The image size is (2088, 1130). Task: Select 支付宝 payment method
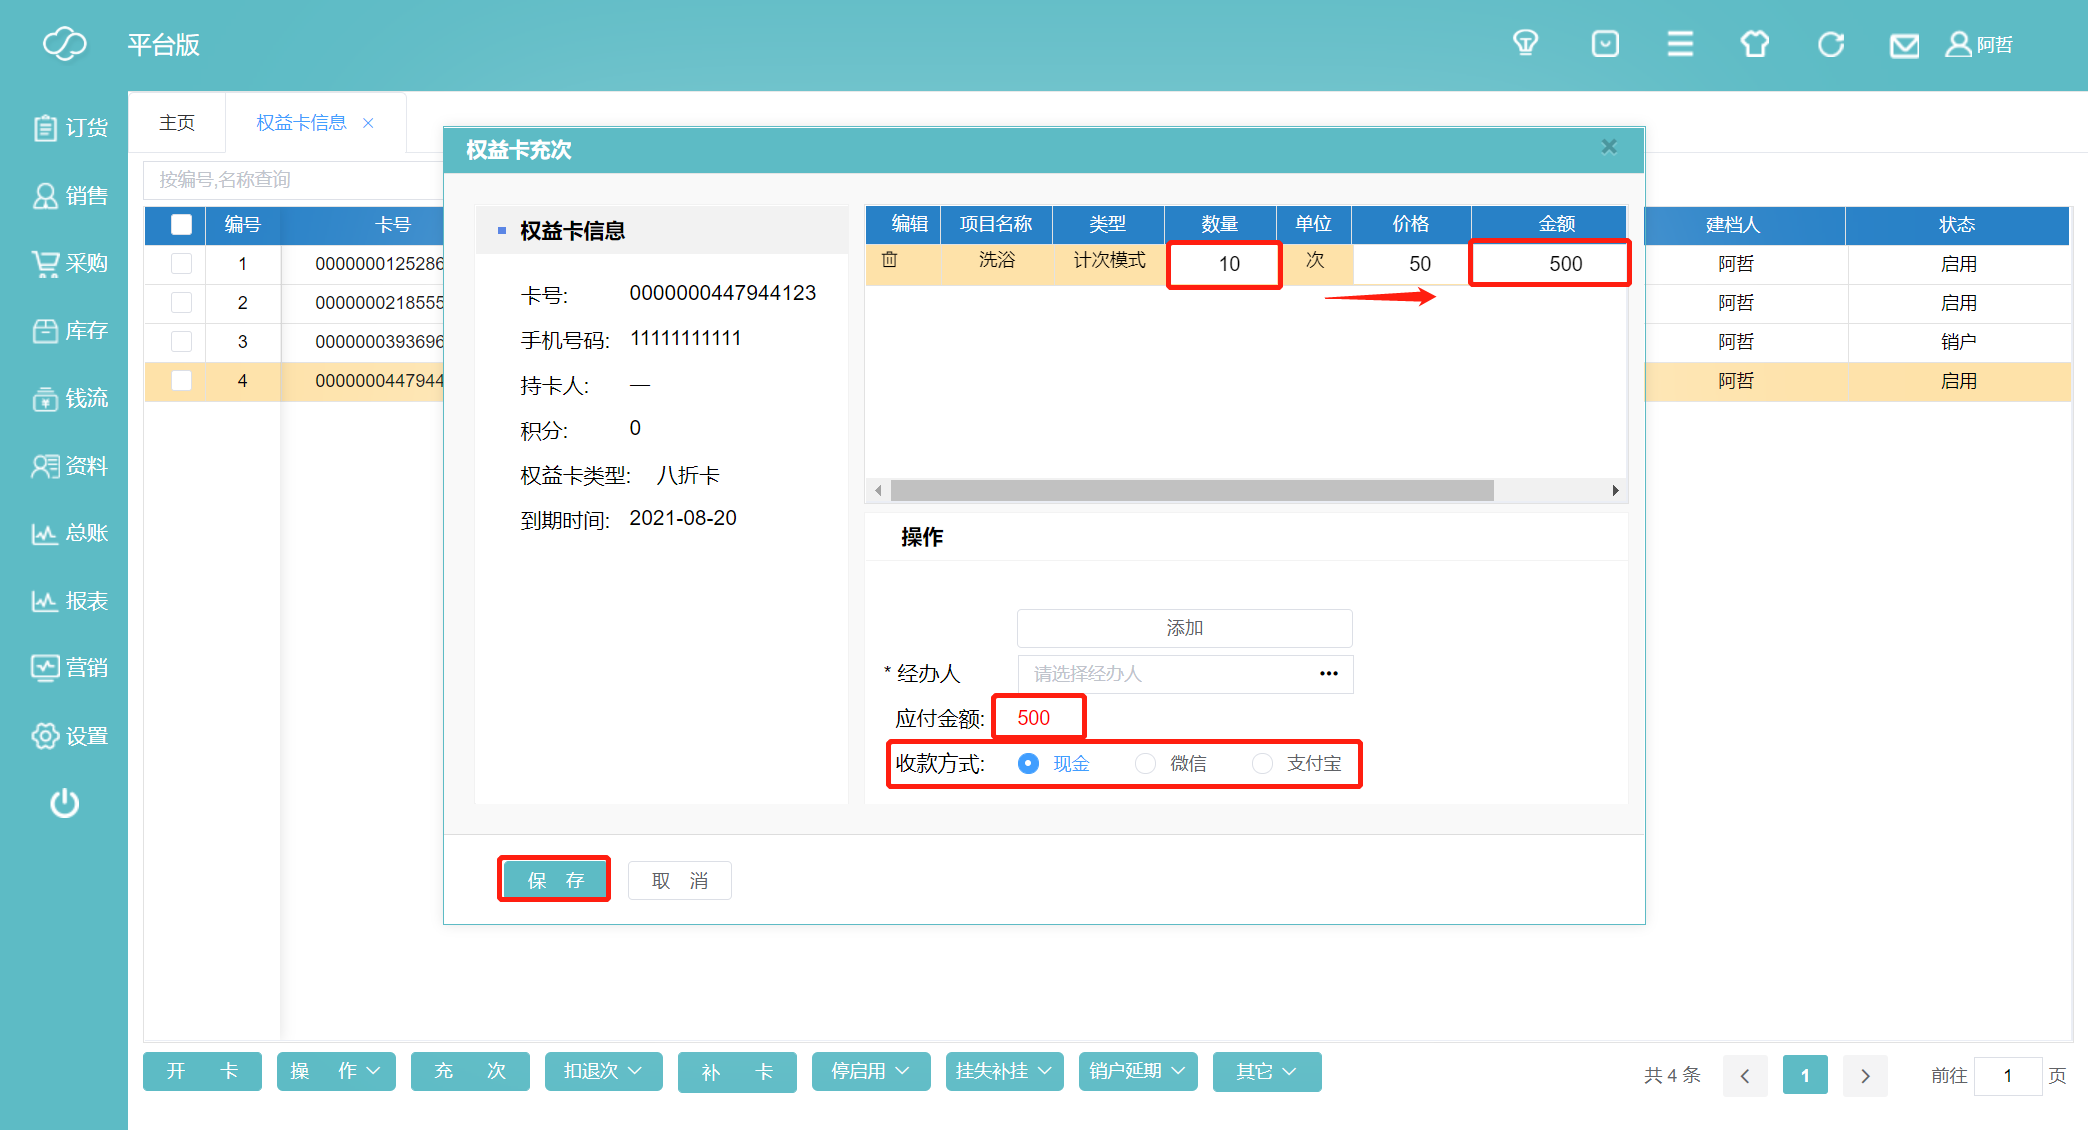1263,764
